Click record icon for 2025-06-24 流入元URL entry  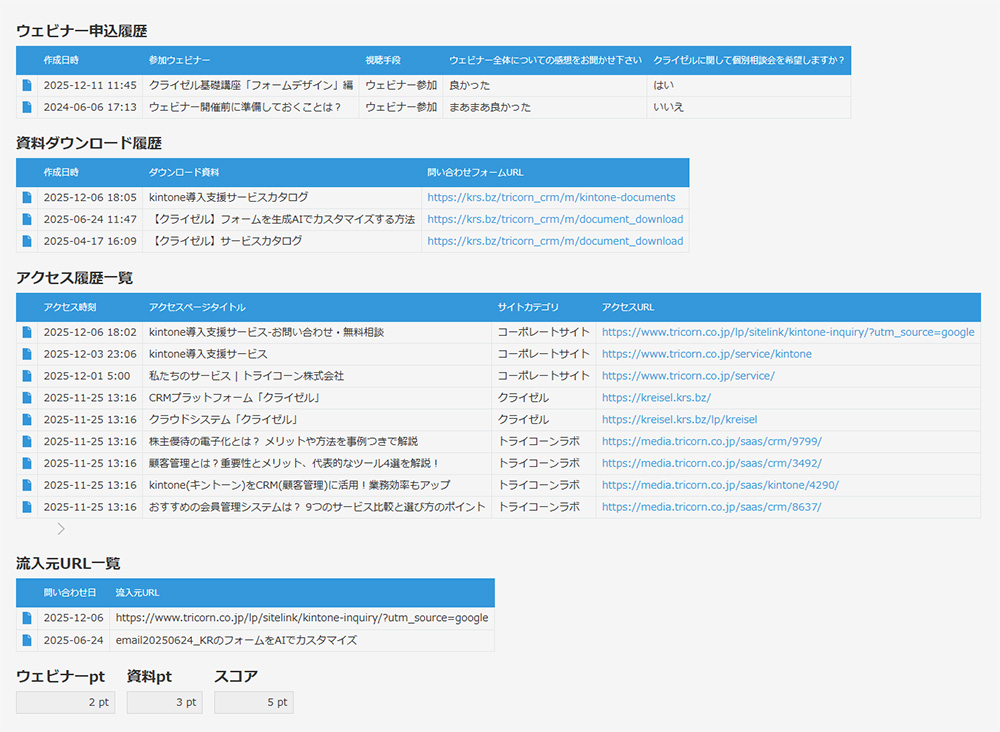pos(26,639)
